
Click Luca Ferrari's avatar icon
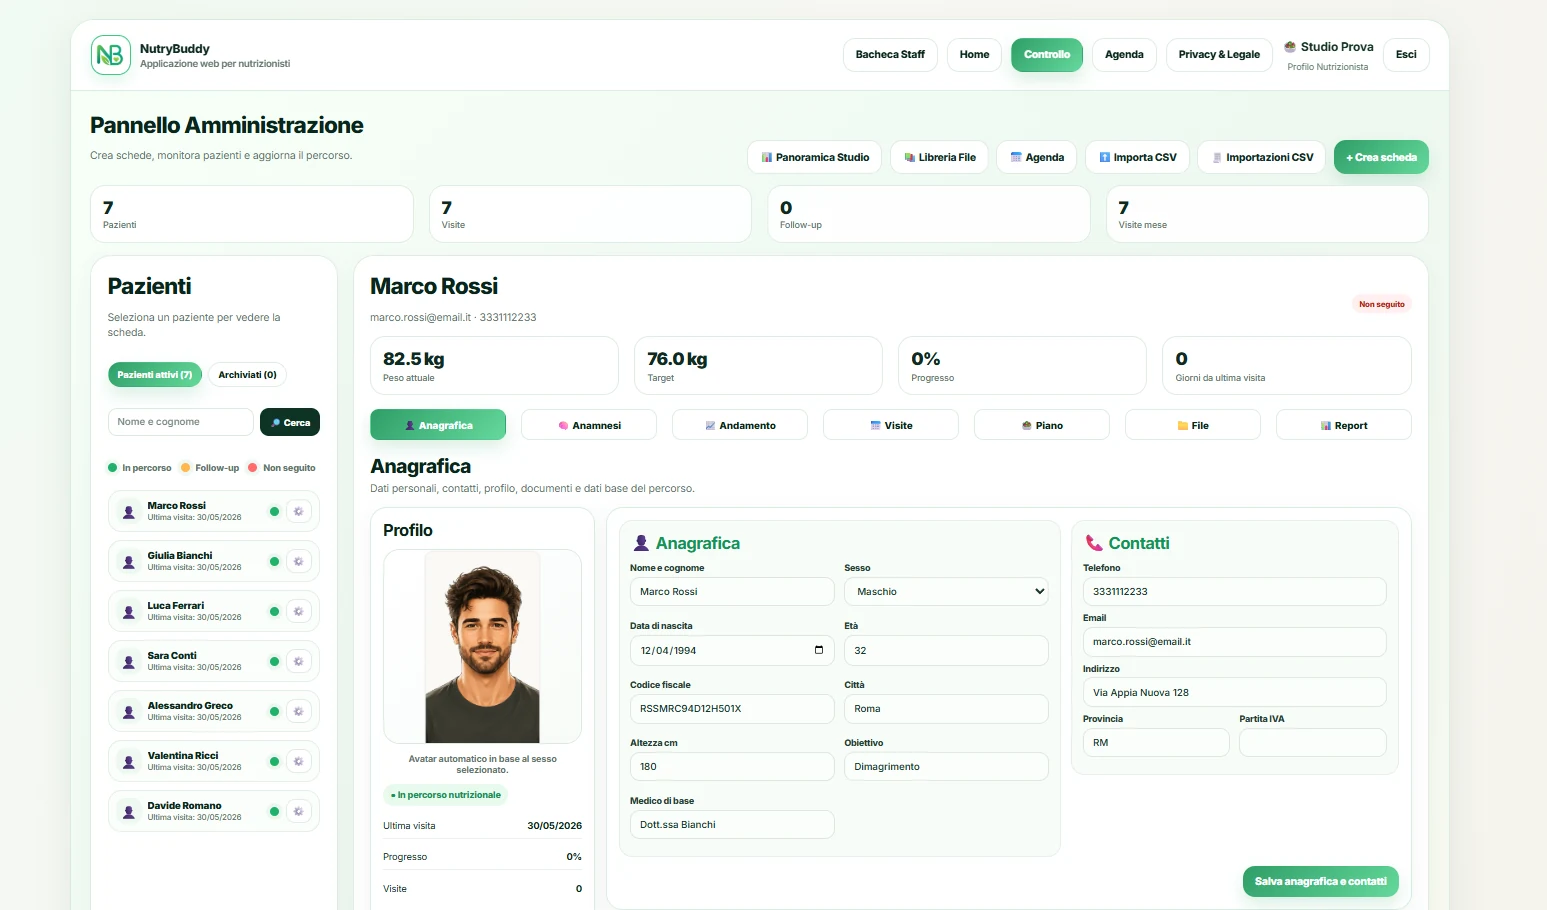tap(129, 612)
